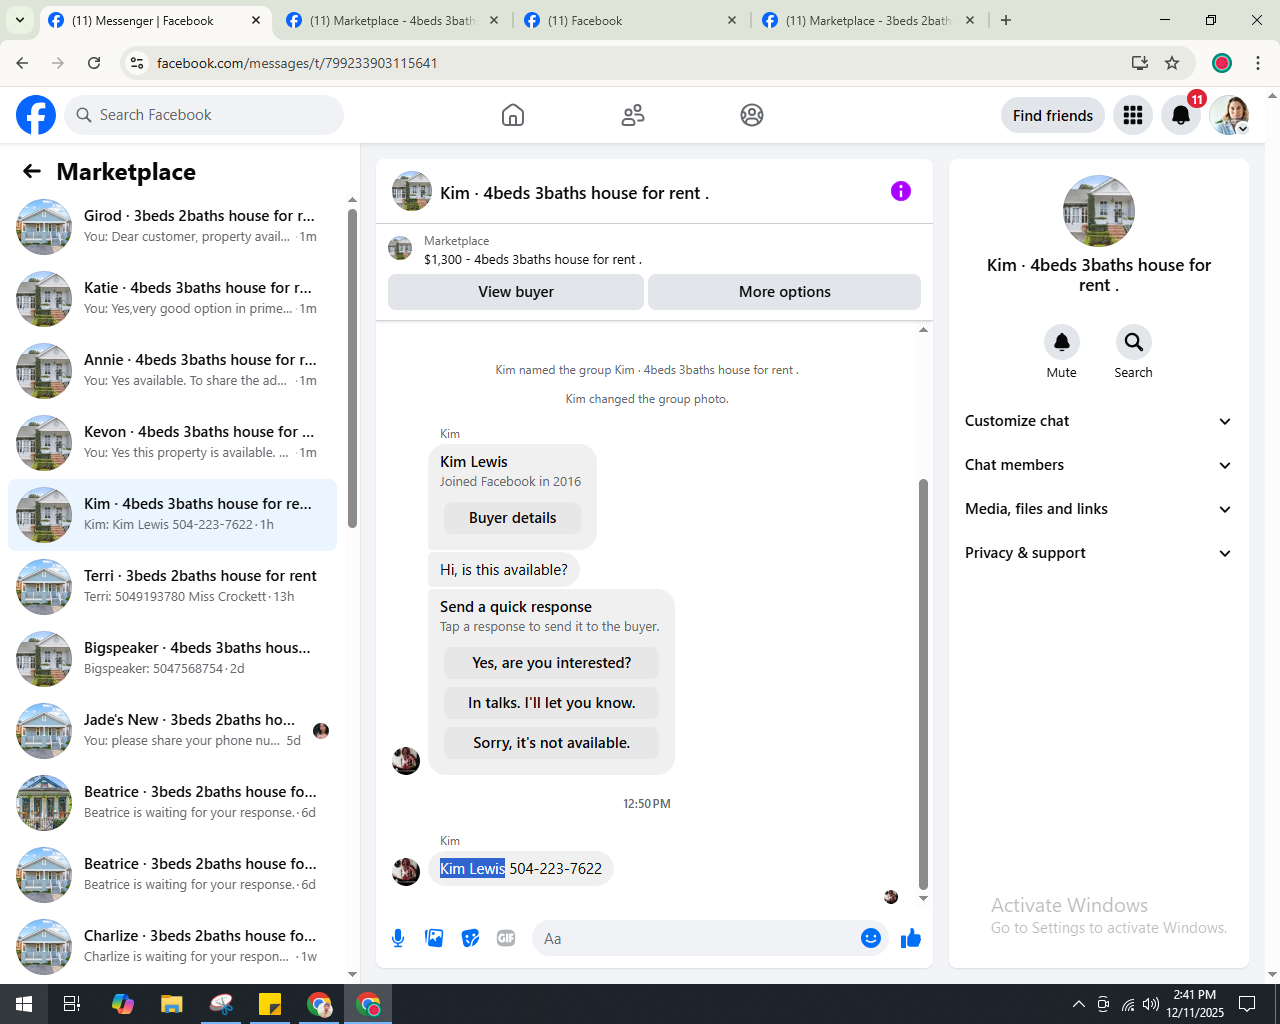Open Girod 3beds 2baths conversation
1280x1024 pixels.
coord(172,226)
